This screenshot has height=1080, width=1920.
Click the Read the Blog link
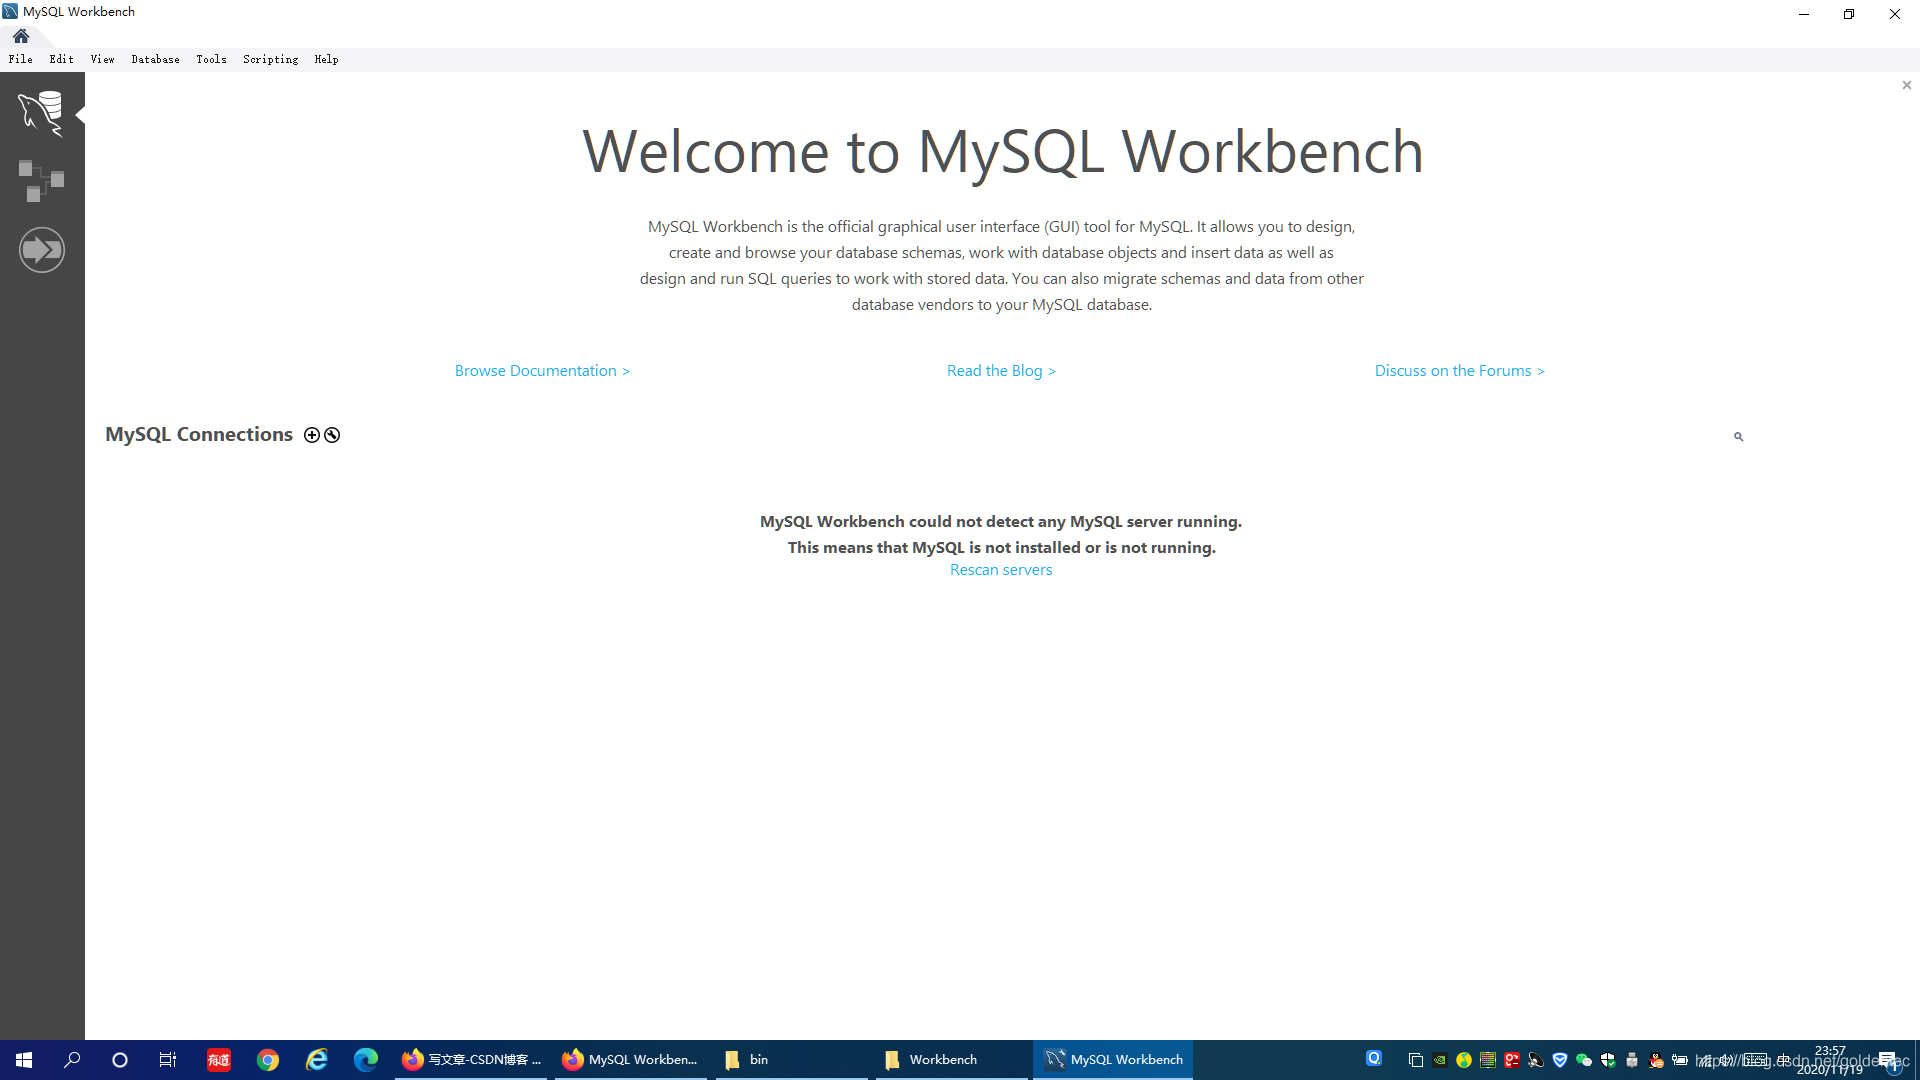[x=1001, y=371]
